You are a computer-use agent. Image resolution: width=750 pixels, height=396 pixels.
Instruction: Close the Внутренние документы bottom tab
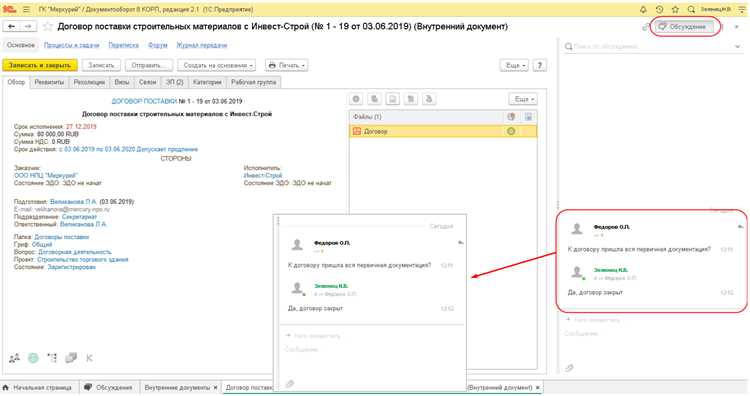click(215, 387)
